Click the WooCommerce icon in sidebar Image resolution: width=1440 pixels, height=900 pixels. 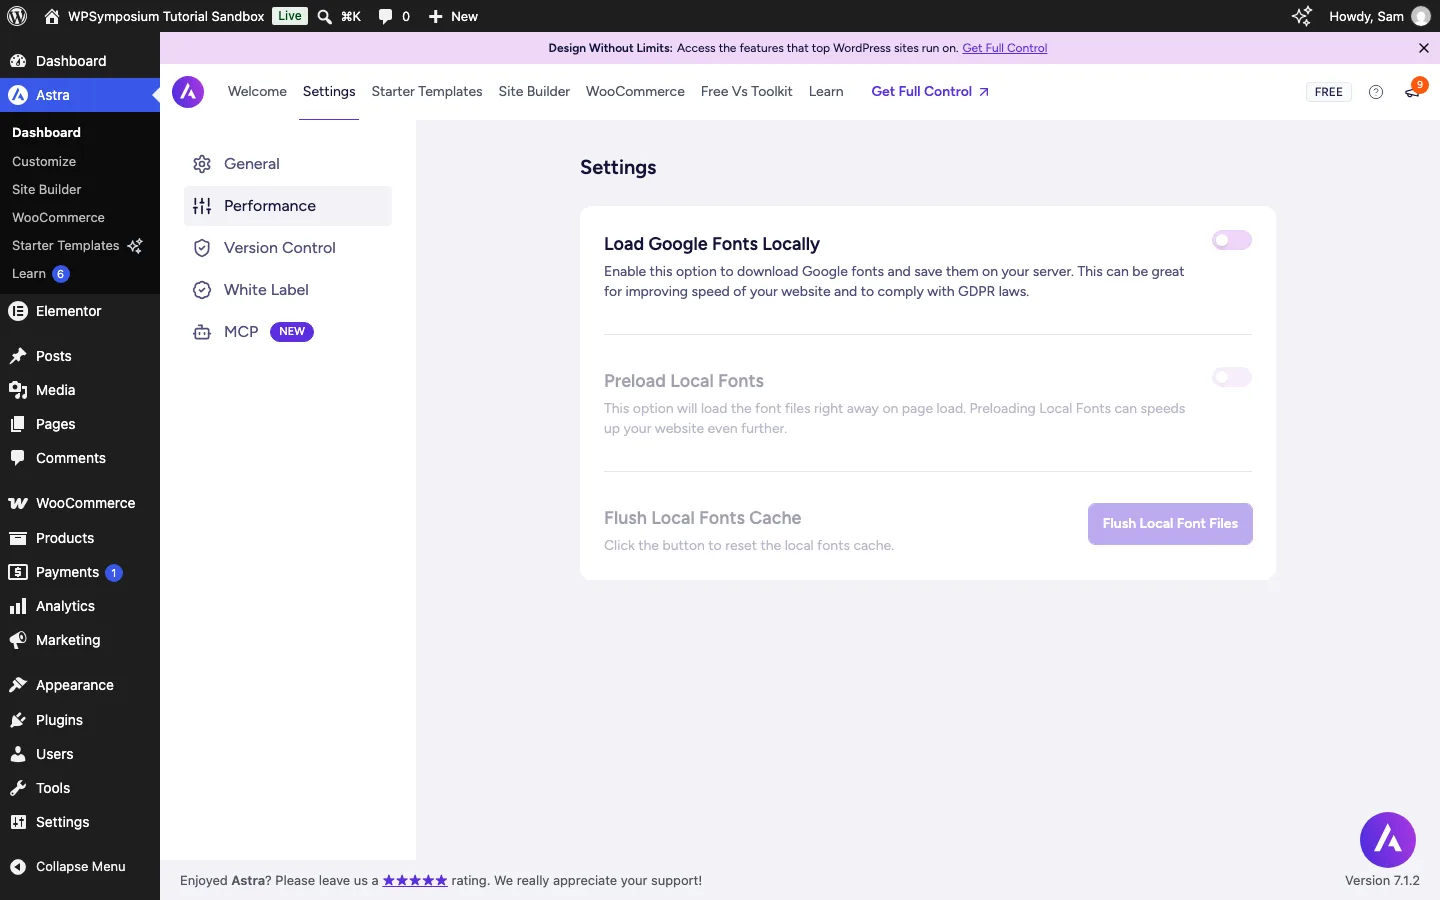pyautogui.click(x=17, y=503)
